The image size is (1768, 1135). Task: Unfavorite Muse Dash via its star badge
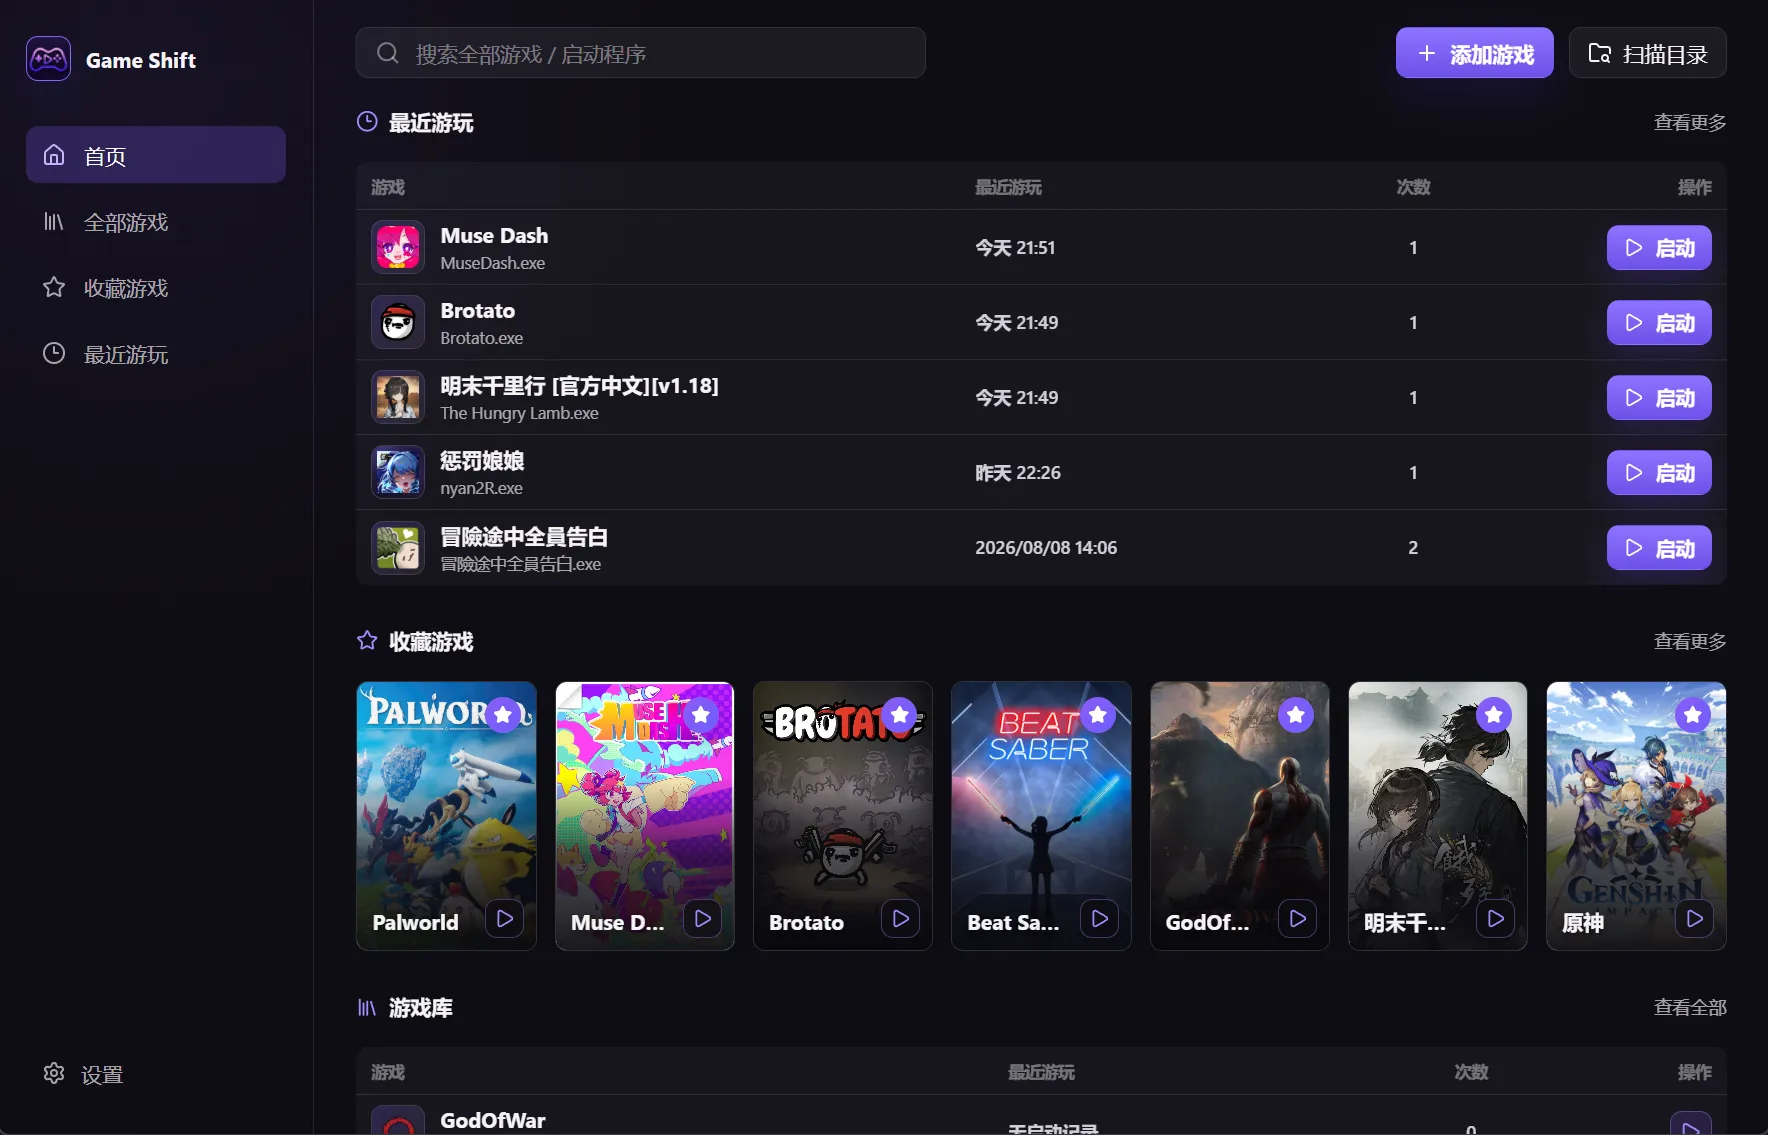click(701, 715)
